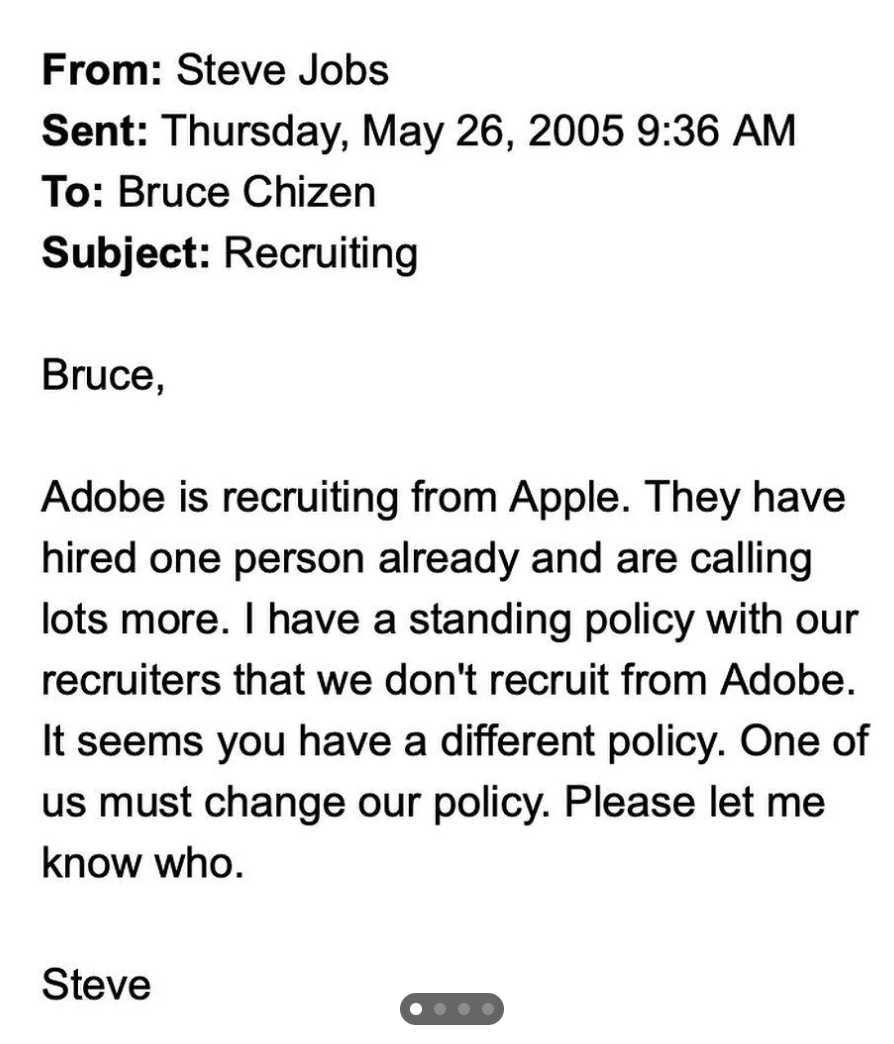Click the first (active) carousel page dot
894x1044 pixels.
click(417, 1009)
